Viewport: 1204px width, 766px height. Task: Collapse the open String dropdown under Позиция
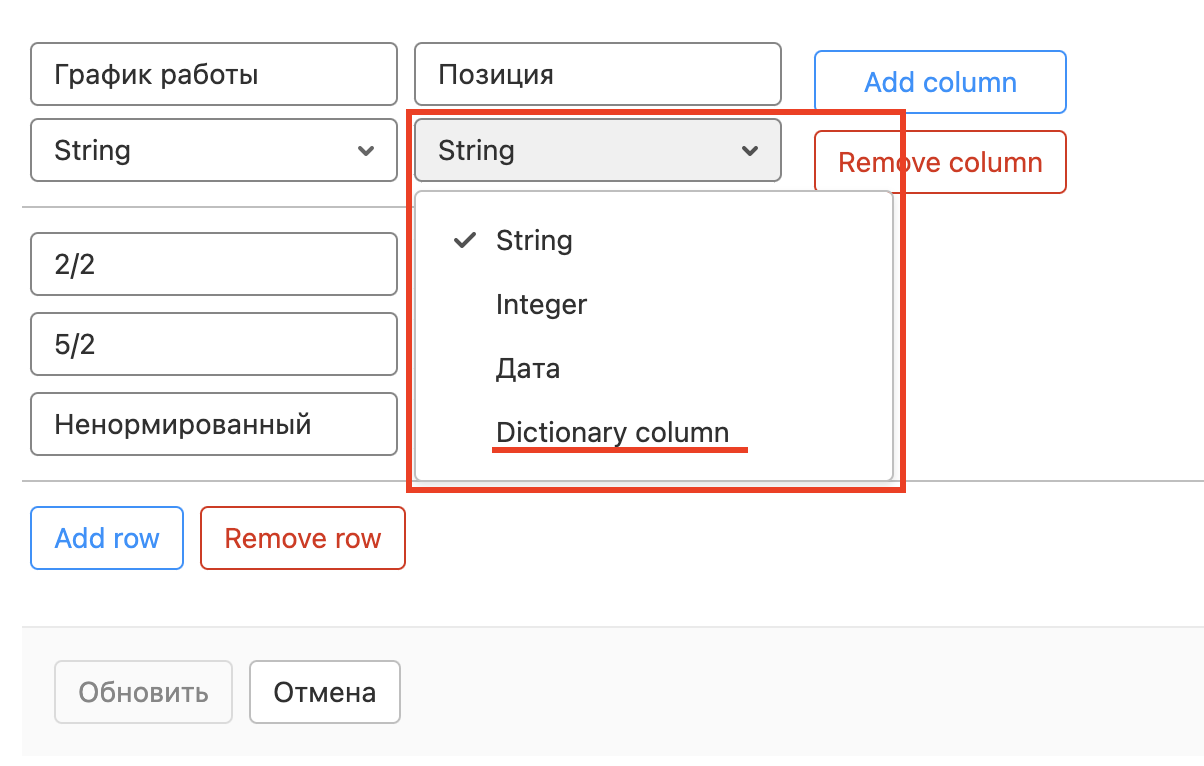click(597, 151)
